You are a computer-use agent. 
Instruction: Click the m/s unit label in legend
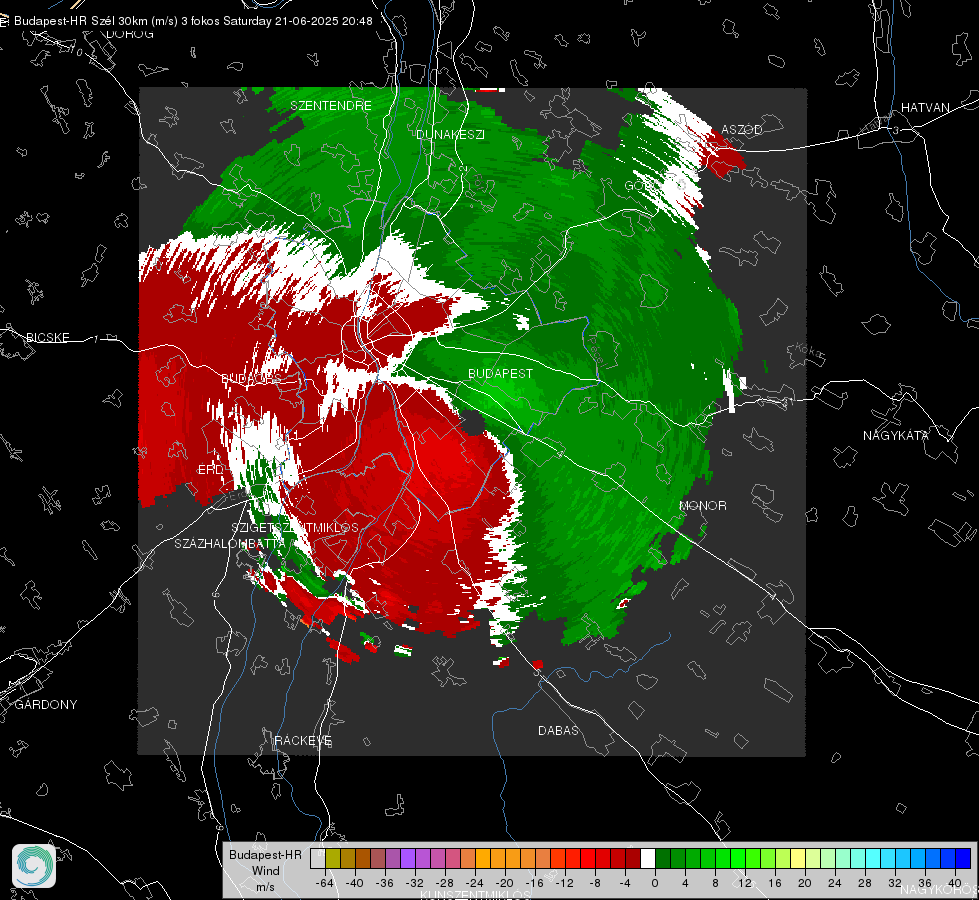(265, 886)
